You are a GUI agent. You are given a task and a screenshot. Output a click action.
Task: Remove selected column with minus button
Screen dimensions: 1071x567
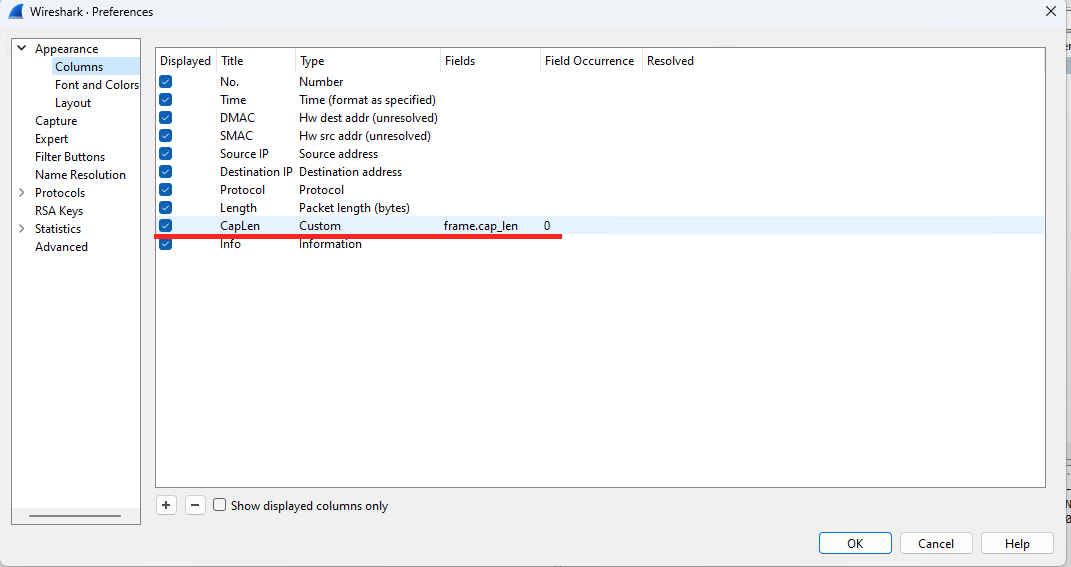(x=195, y=505)
